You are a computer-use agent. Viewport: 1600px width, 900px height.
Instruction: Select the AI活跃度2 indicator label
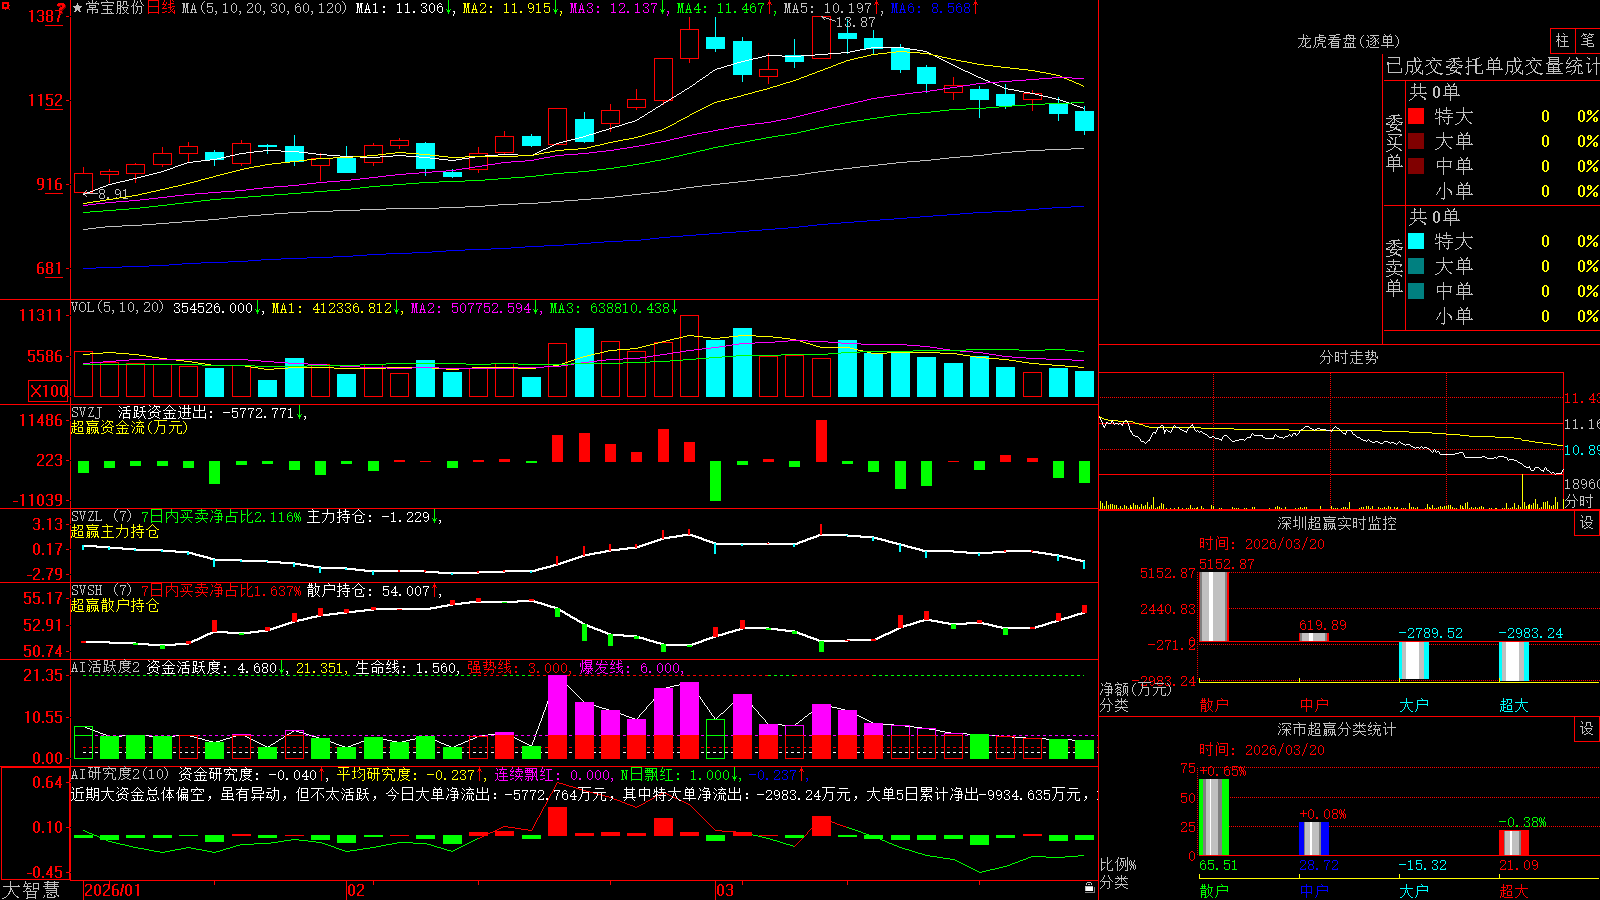106,668
